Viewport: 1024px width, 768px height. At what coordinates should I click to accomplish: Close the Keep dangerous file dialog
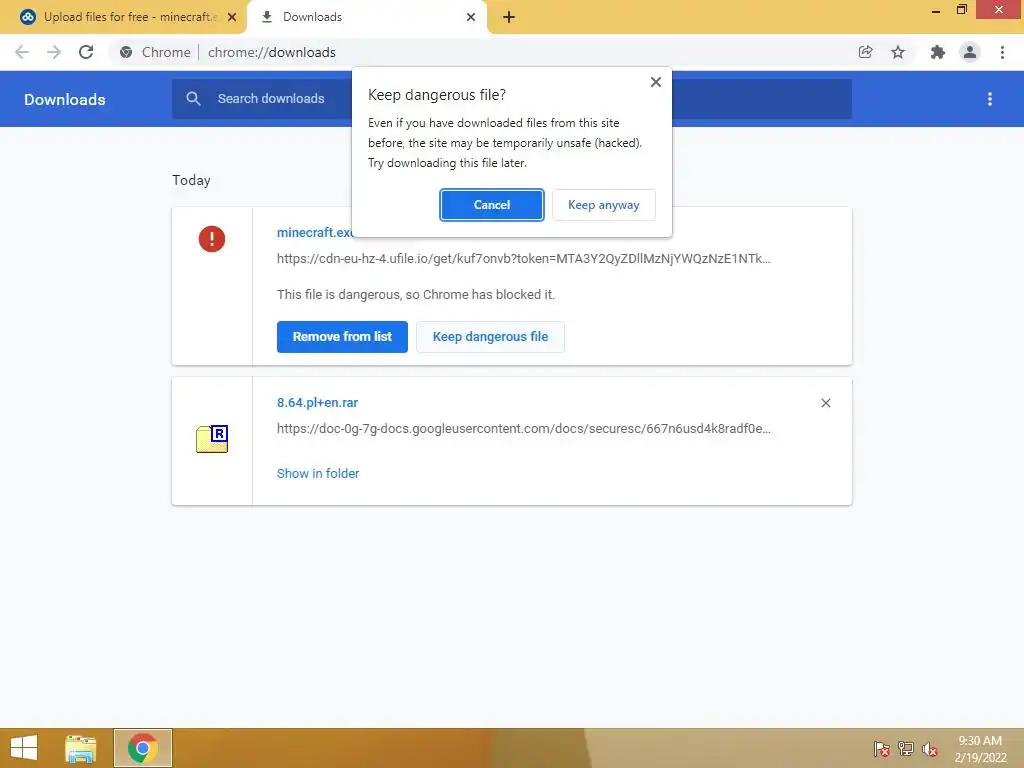tap(656, 82)
